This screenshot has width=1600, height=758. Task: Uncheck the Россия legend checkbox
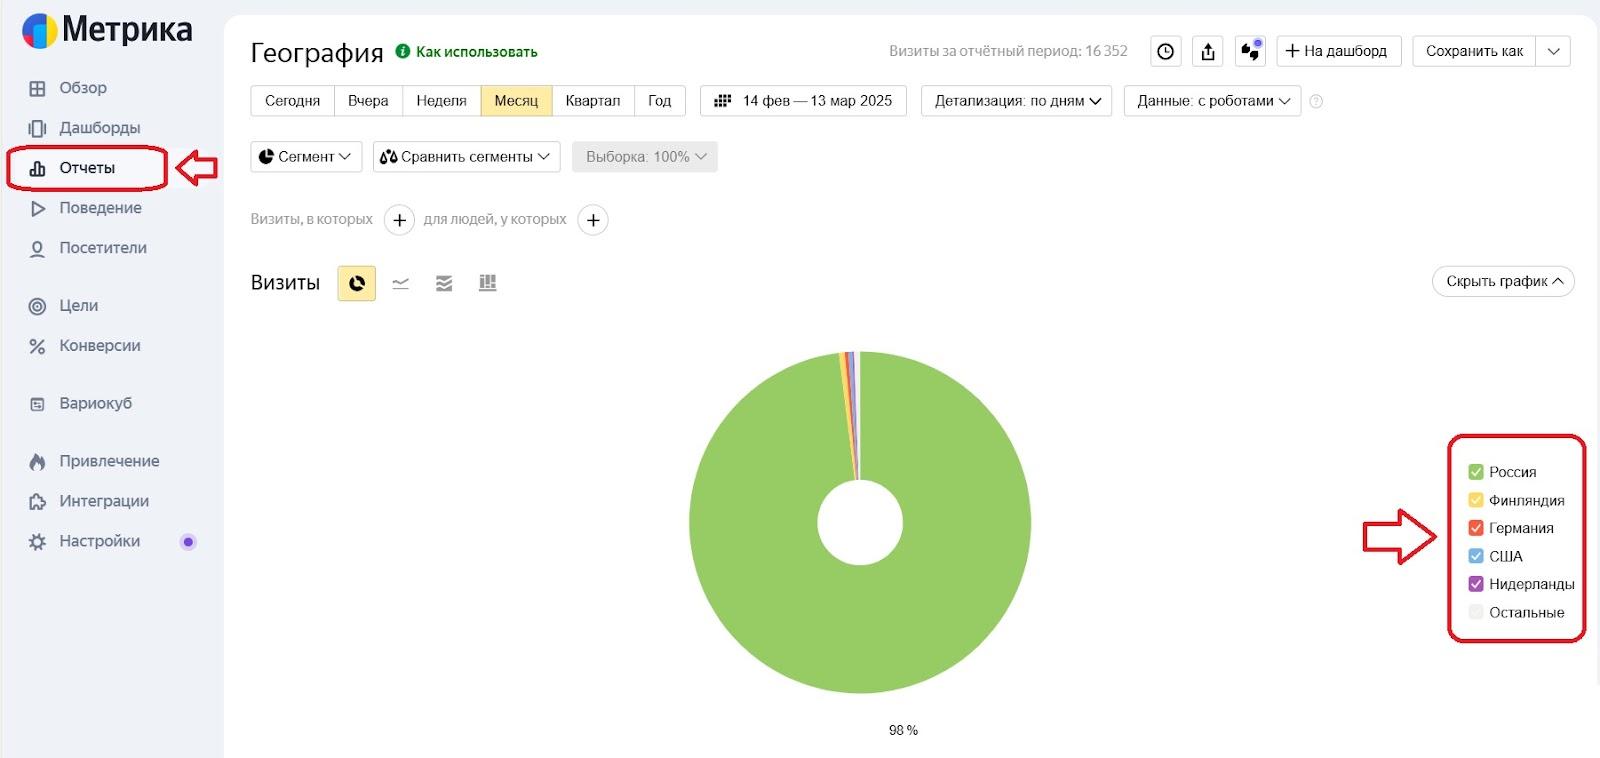(1475, 472)
